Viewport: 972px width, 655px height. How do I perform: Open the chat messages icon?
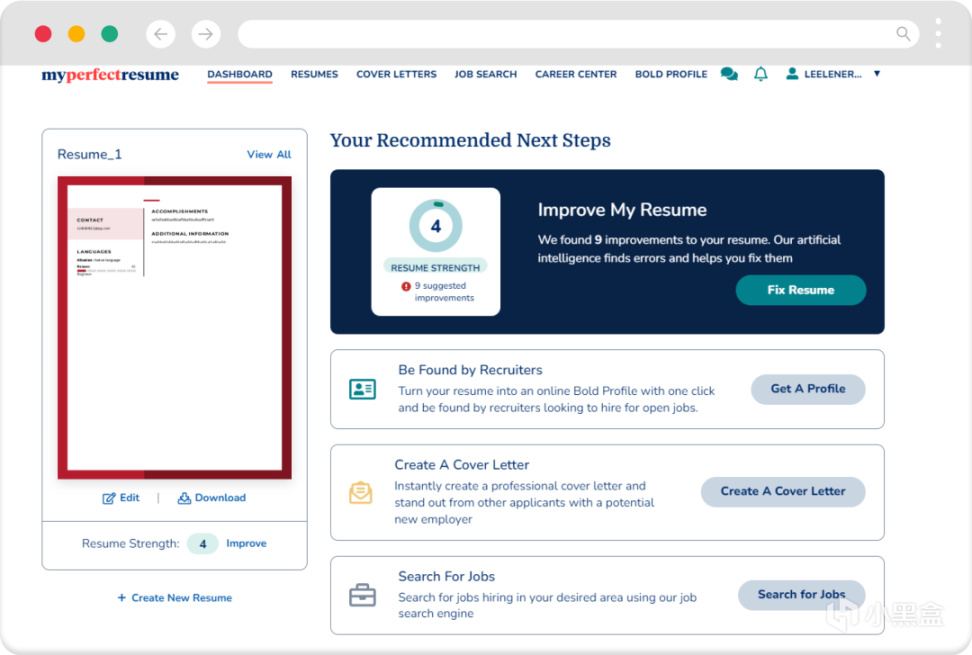click(x=729, y=74)
